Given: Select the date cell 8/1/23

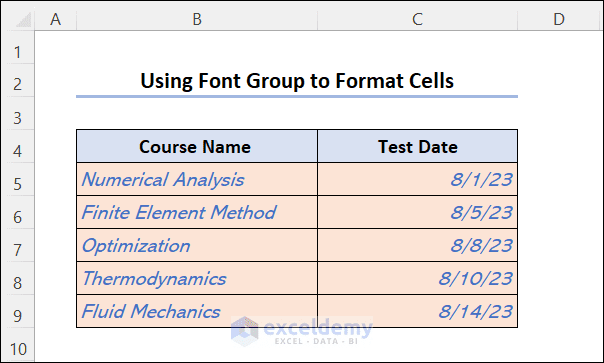Looking at the screenshot, I should (x=418, y=179).
